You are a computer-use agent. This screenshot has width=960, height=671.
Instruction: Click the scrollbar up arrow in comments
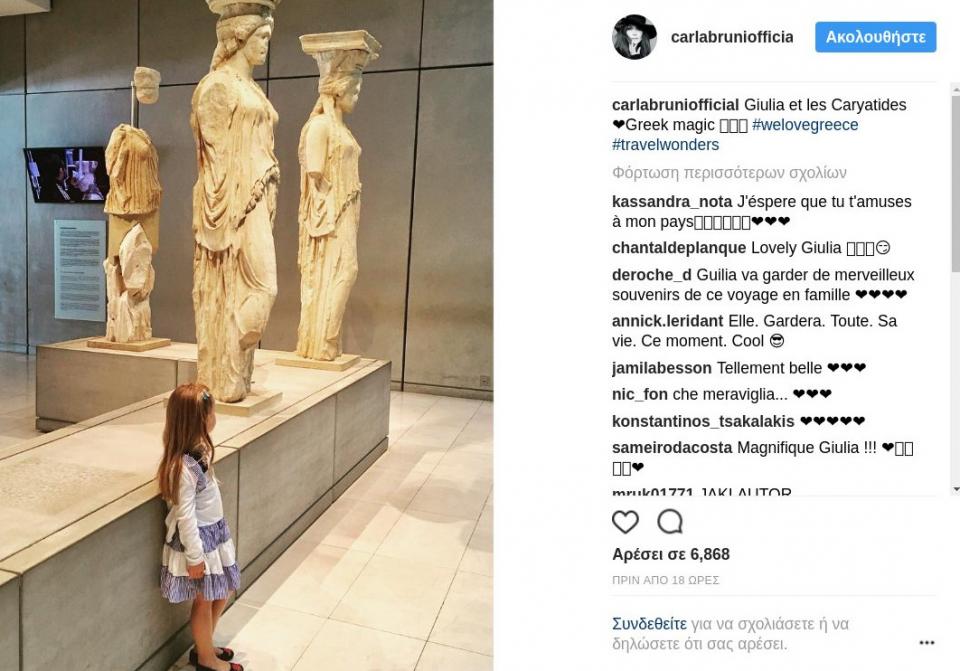(956, 89)
